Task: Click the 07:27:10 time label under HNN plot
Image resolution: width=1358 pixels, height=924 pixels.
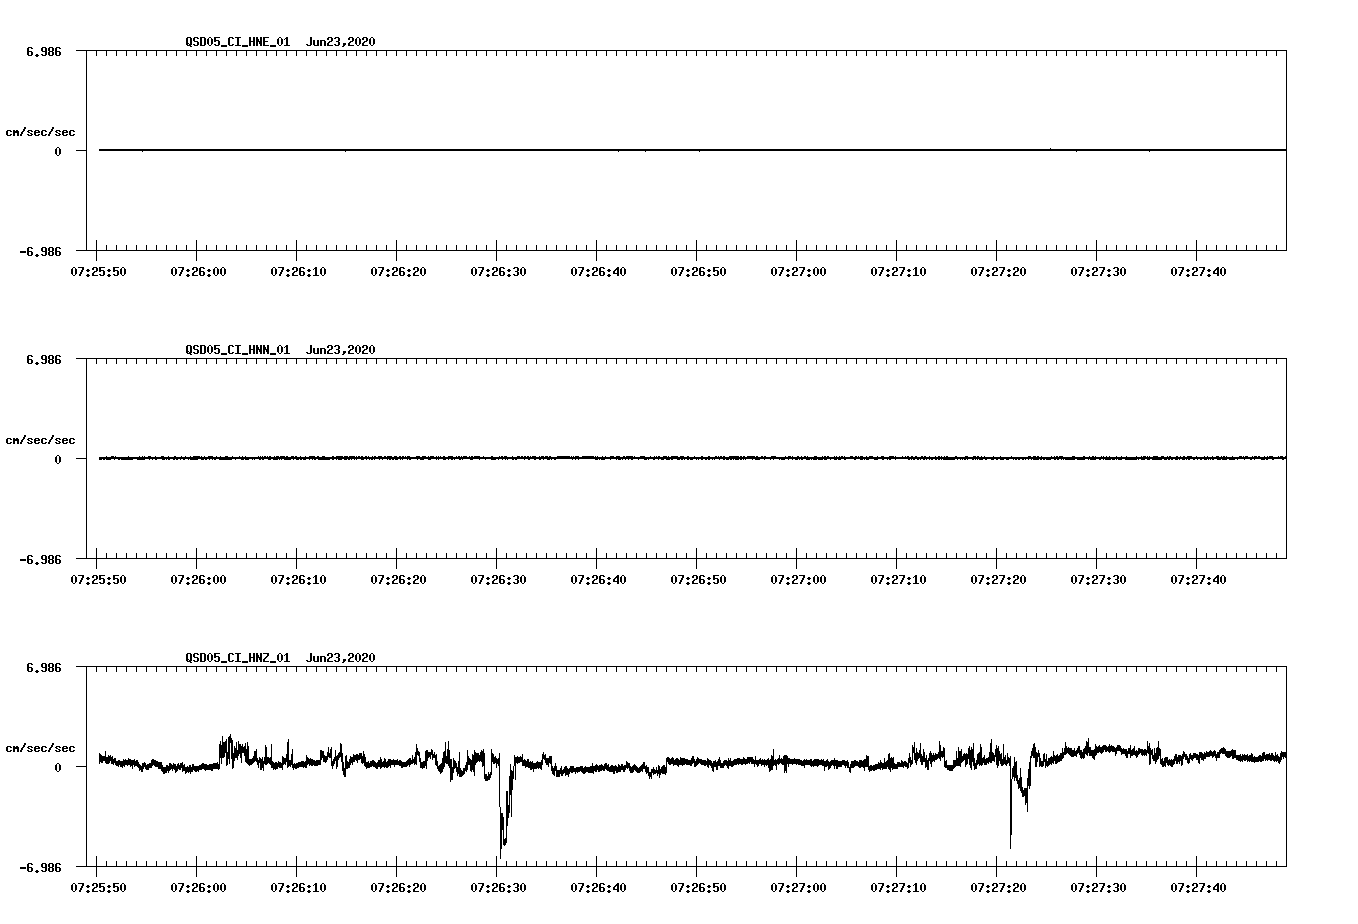Action: (898, 579)
